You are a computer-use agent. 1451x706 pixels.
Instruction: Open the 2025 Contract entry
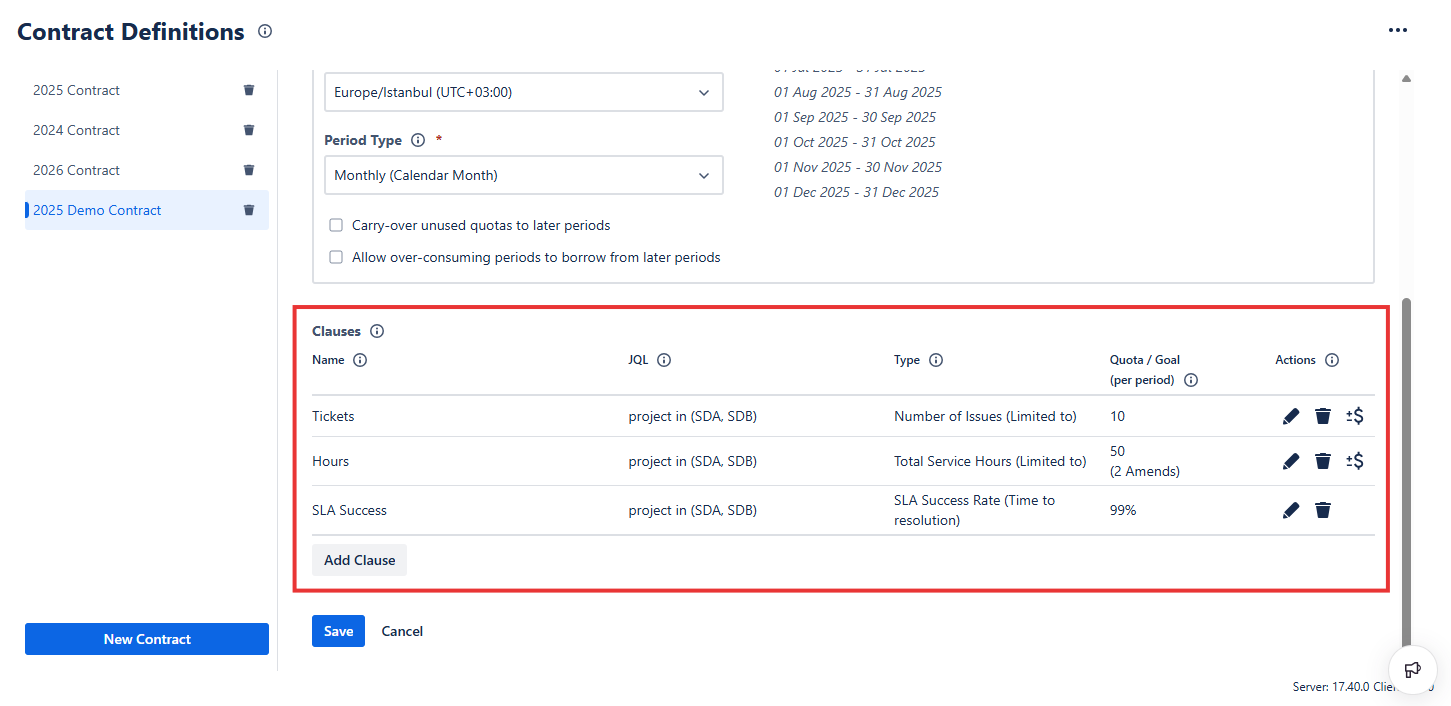point(76,90)
